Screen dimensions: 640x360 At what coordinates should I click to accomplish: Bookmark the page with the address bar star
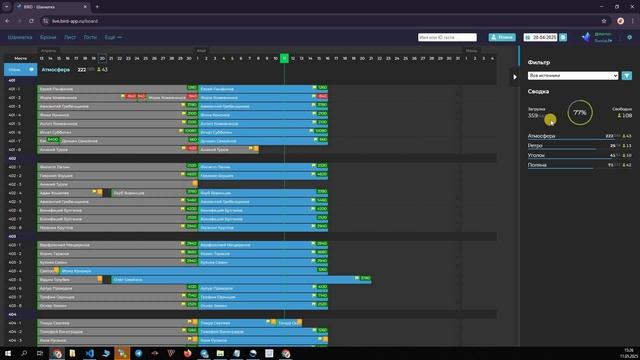pos(604,21)
